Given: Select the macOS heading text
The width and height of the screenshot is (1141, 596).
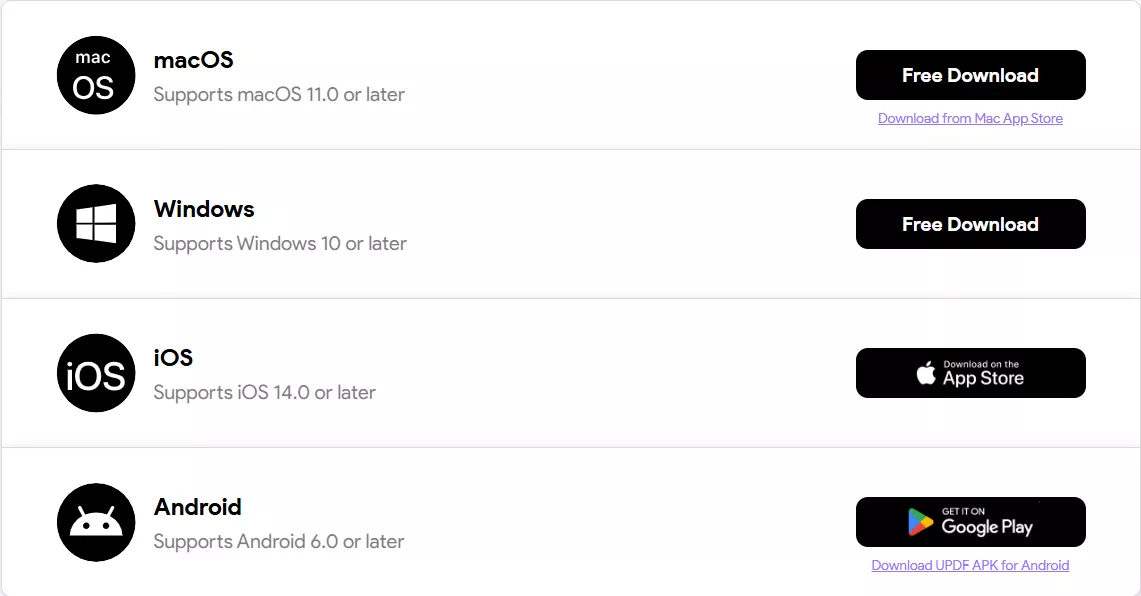Looking at the screenshot, I should coord(193,60).
